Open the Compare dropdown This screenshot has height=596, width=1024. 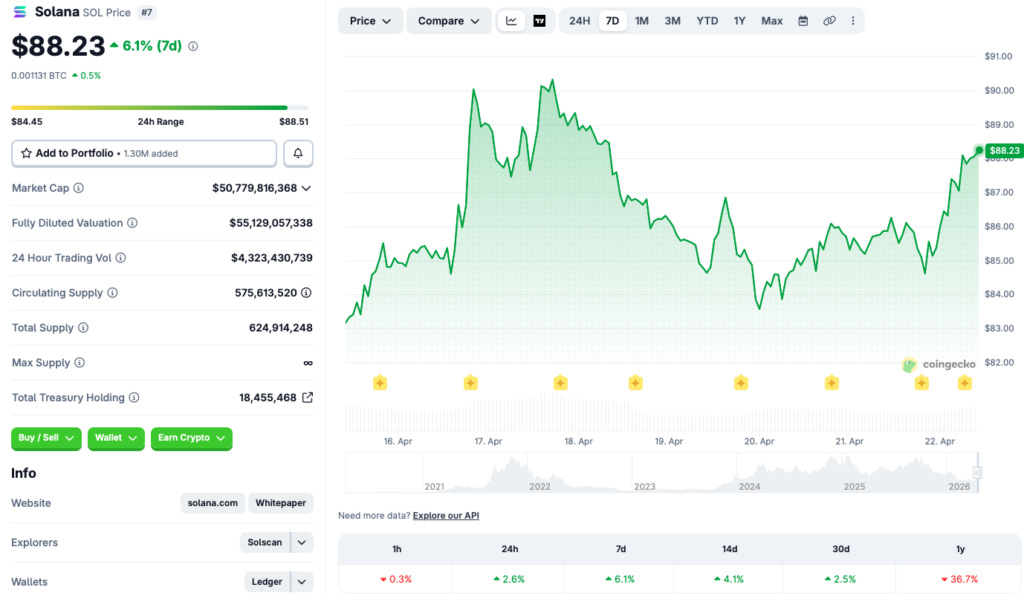(448, 21)
